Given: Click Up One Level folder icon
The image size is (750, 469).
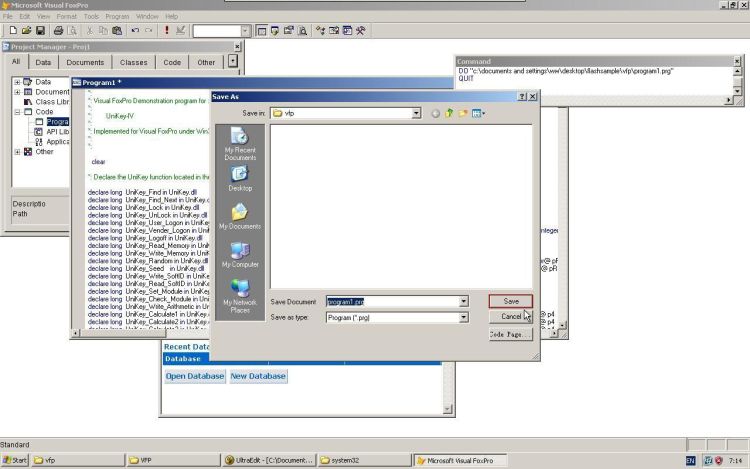Looking at the screenshot, I should click(x=449, y=113).
